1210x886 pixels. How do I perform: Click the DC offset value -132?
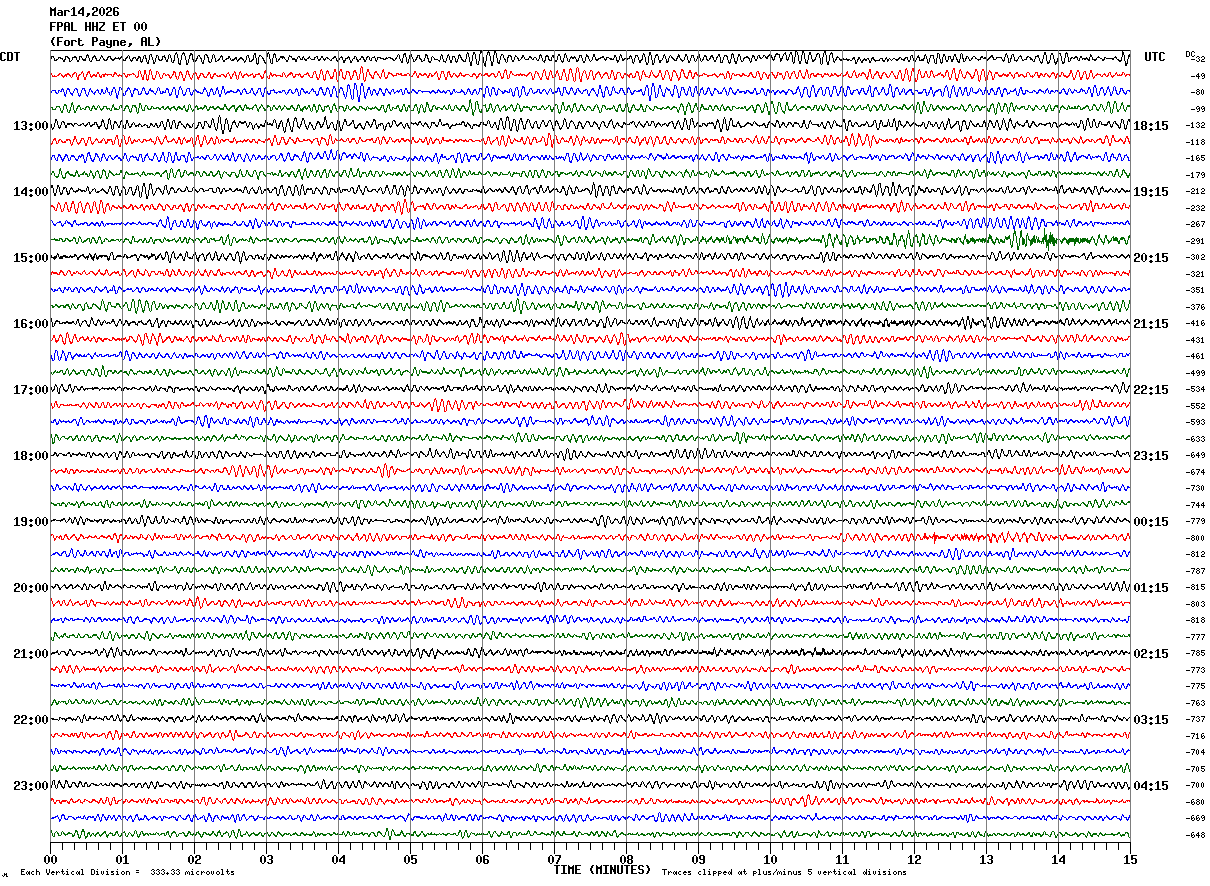pos(1195,126)
